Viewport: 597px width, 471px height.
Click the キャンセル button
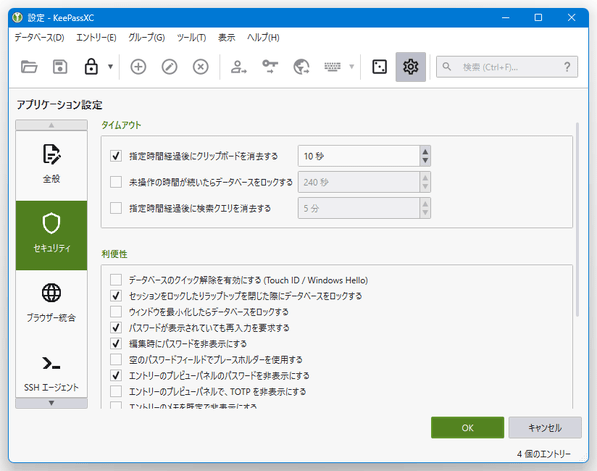545,428
